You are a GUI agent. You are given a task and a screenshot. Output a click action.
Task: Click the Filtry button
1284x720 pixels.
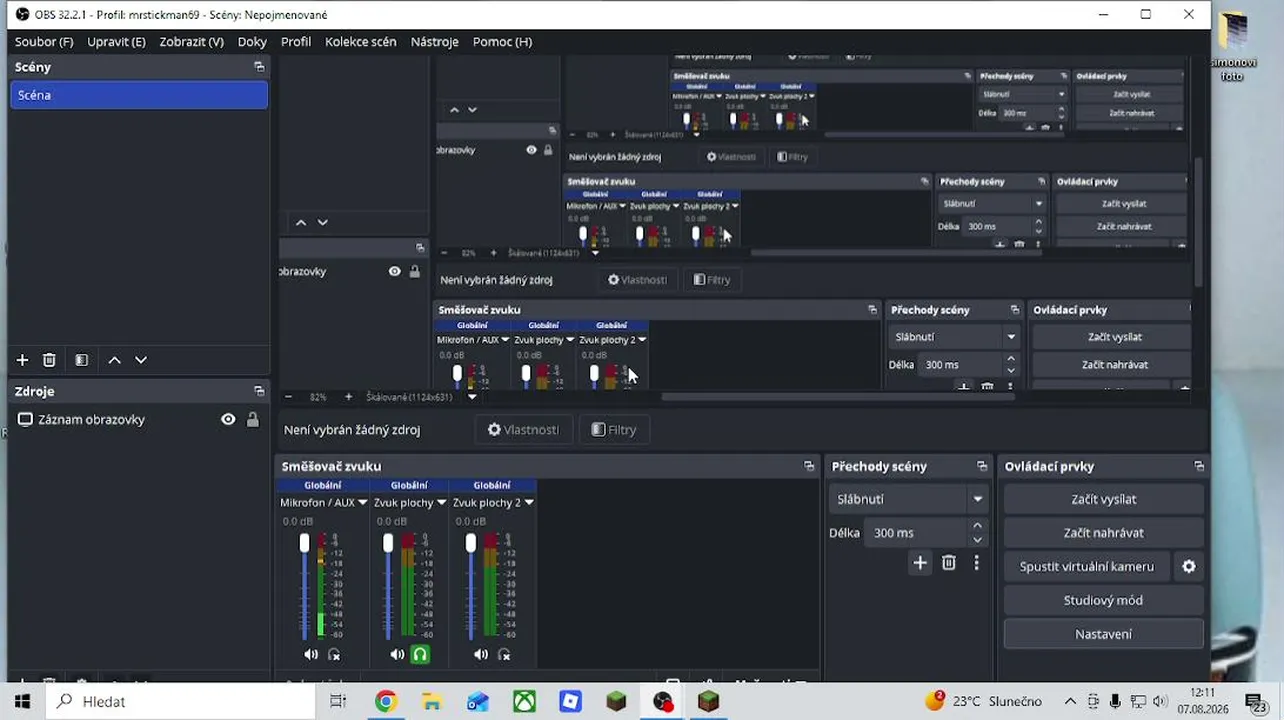coord(614,430)
